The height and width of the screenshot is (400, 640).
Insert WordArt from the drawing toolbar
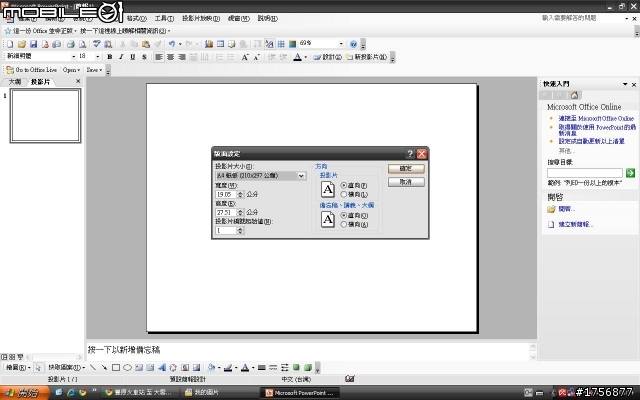pos(162,368)
